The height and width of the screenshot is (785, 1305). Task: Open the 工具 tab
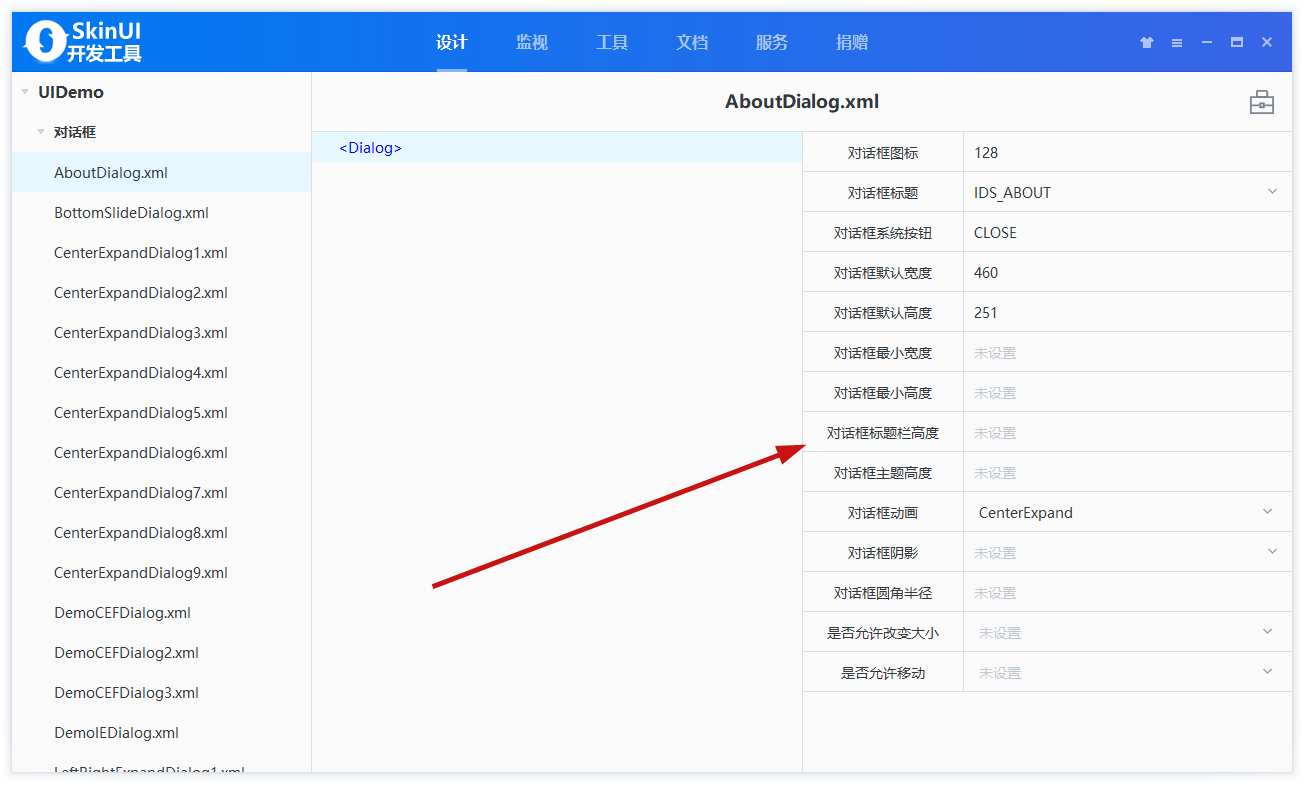(612, 42)
